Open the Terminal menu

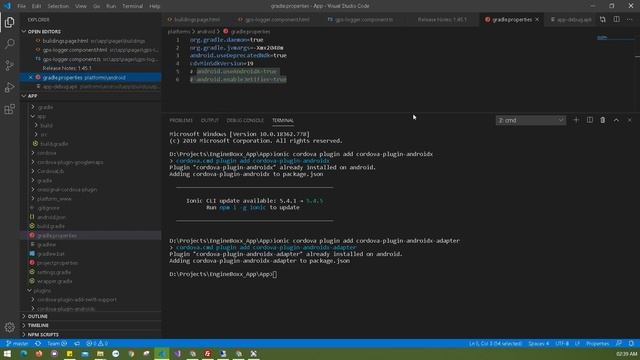coord(133,6)
